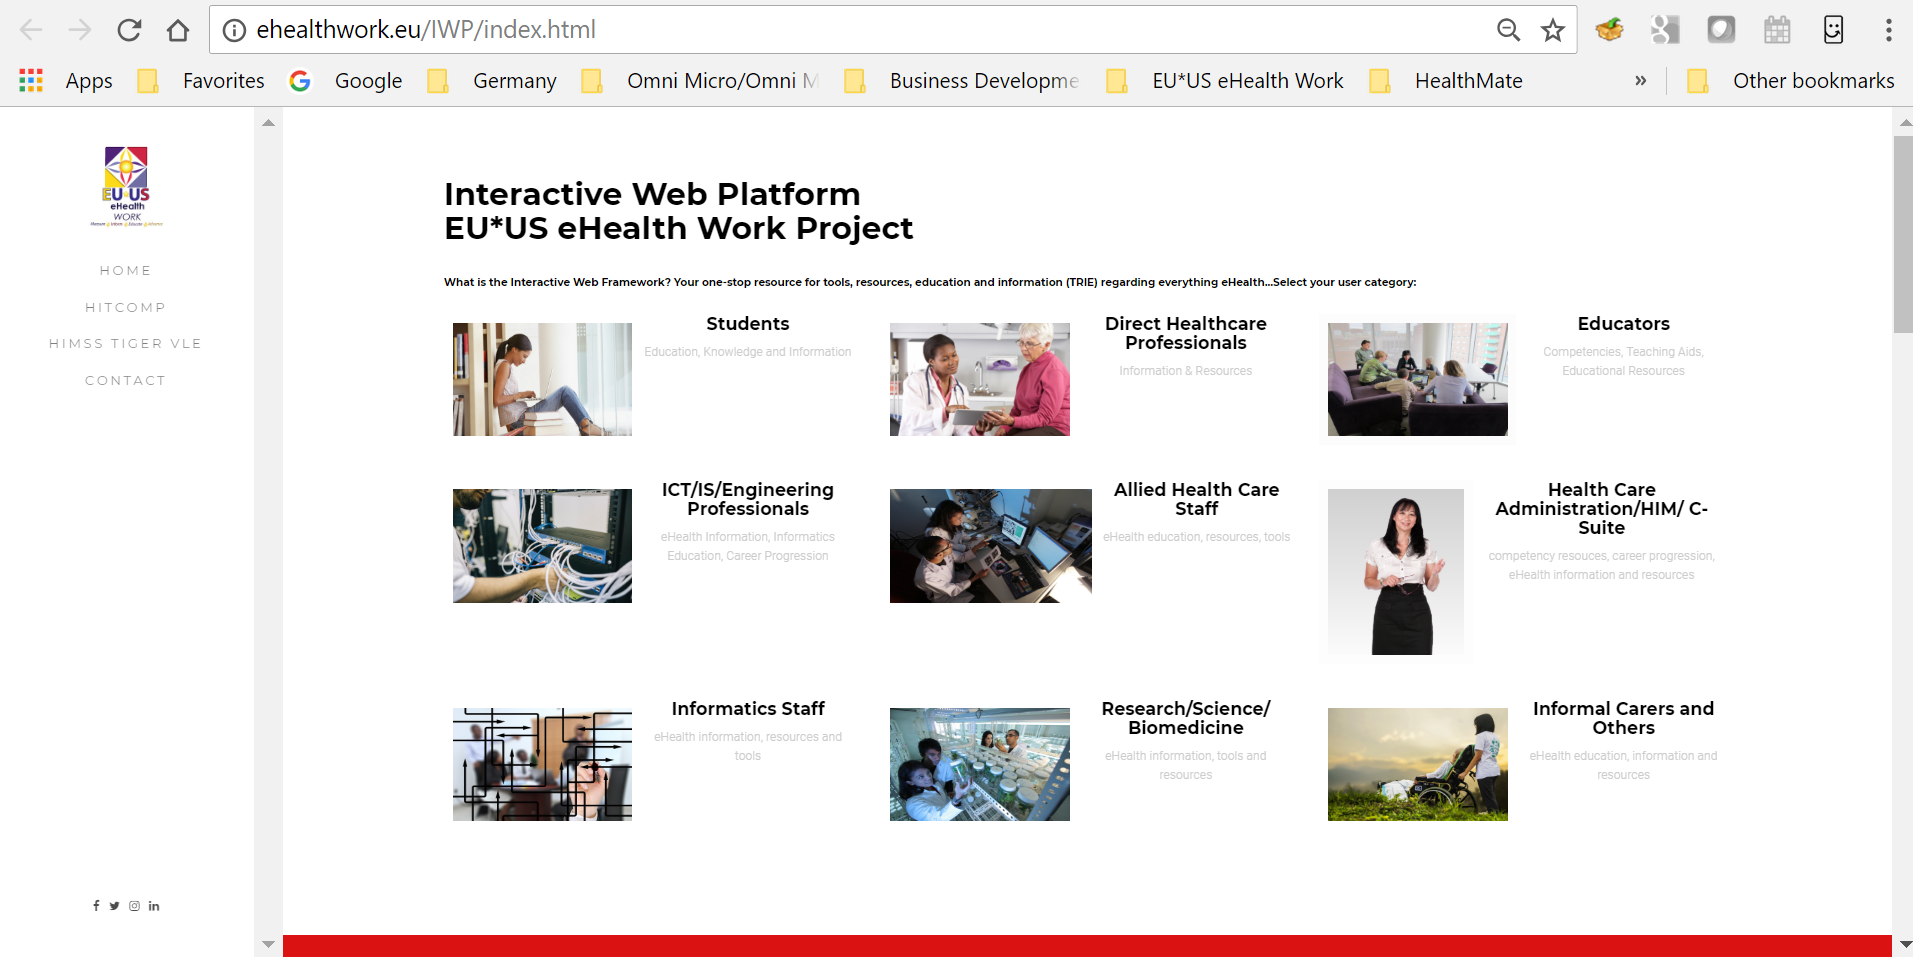Click the page vertical scrollbar thumb

[1902, 235]
